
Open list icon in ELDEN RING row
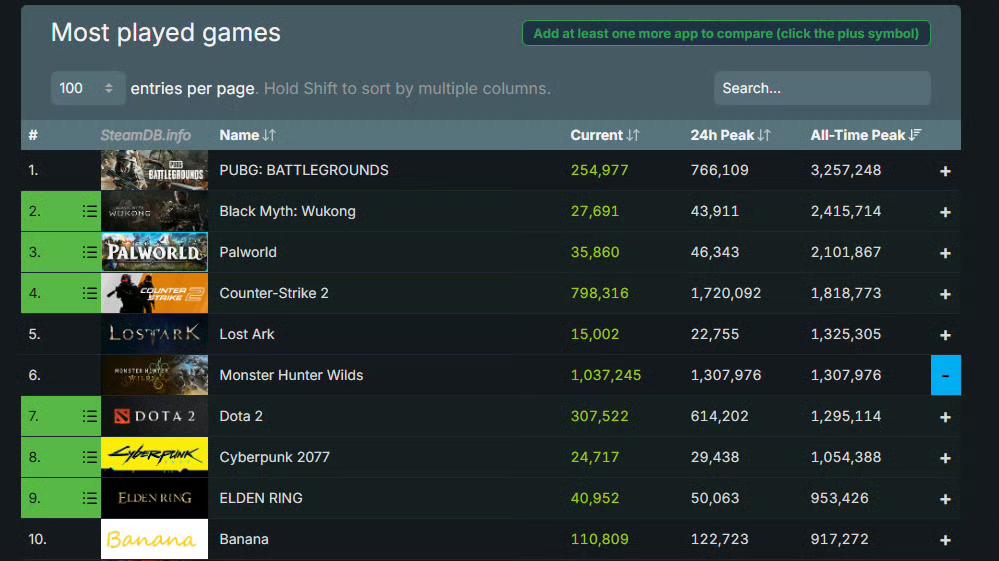(90, 498)
